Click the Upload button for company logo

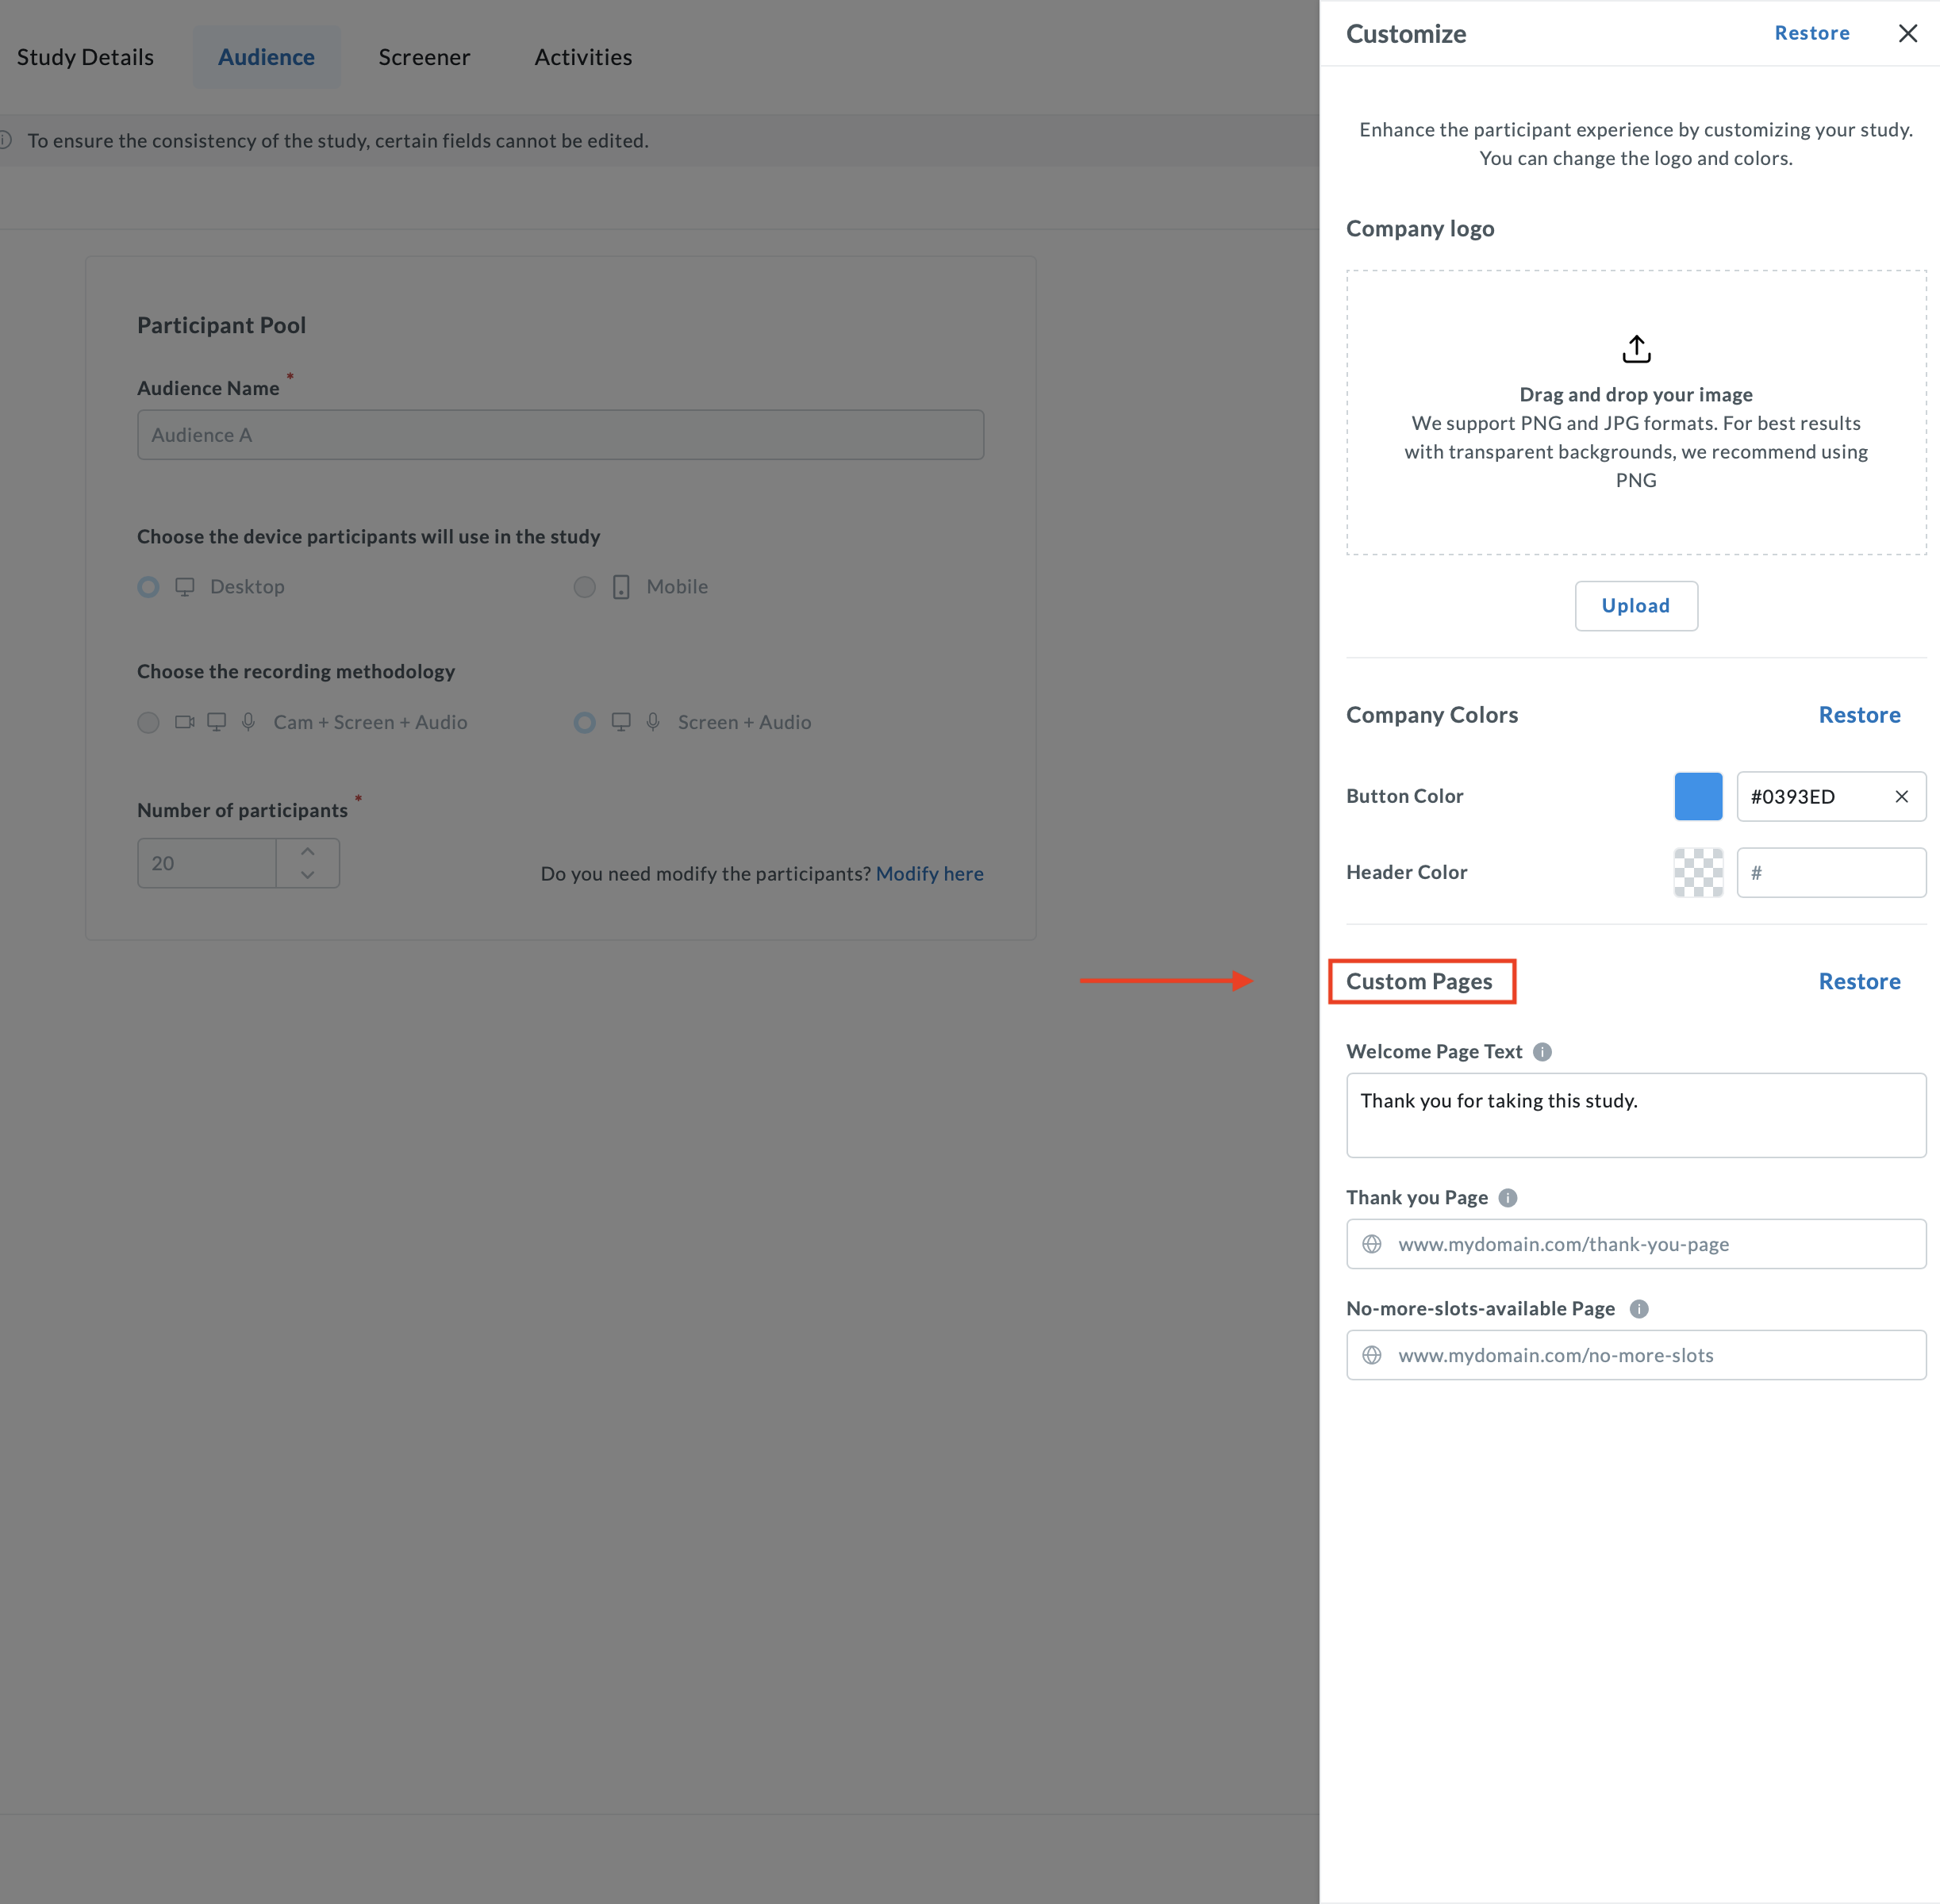click(x=1636, y=606)
